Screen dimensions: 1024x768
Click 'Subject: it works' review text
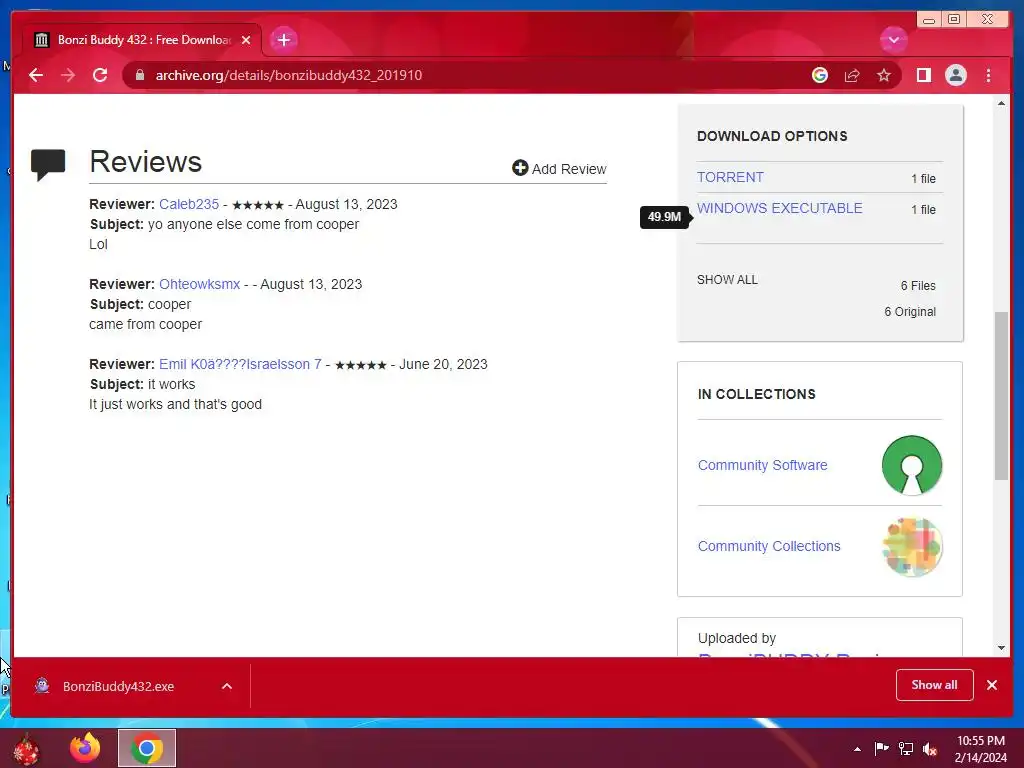click(x=142, y=384)
